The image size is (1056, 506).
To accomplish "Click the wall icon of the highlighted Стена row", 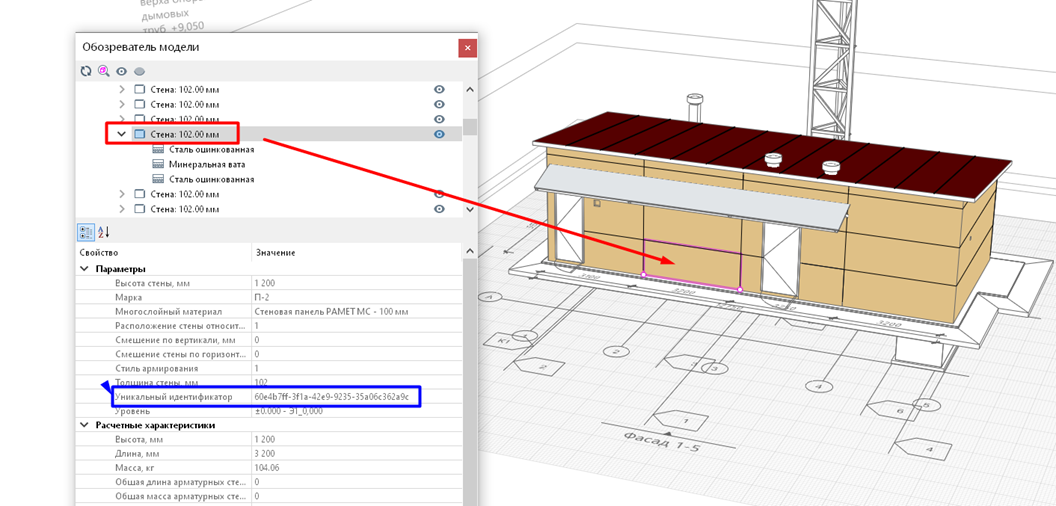I will click(x=139, y=134).
